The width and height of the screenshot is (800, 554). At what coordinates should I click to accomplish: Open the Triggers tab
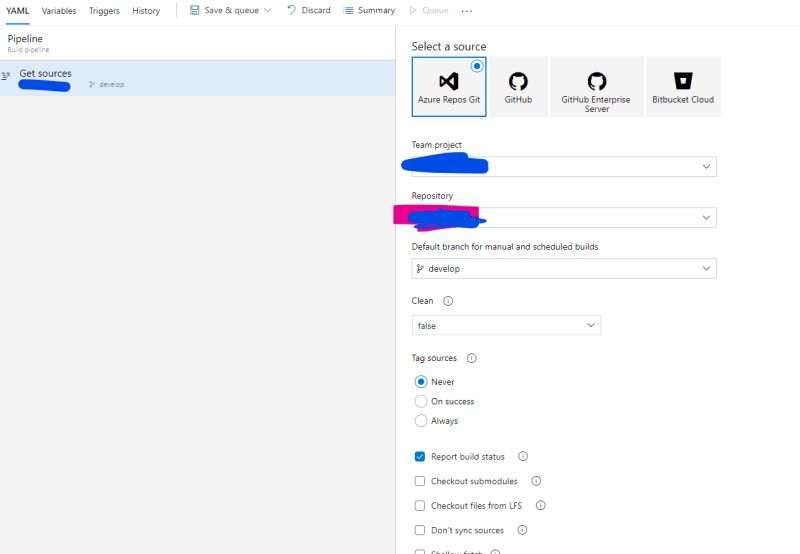point(104,11)
